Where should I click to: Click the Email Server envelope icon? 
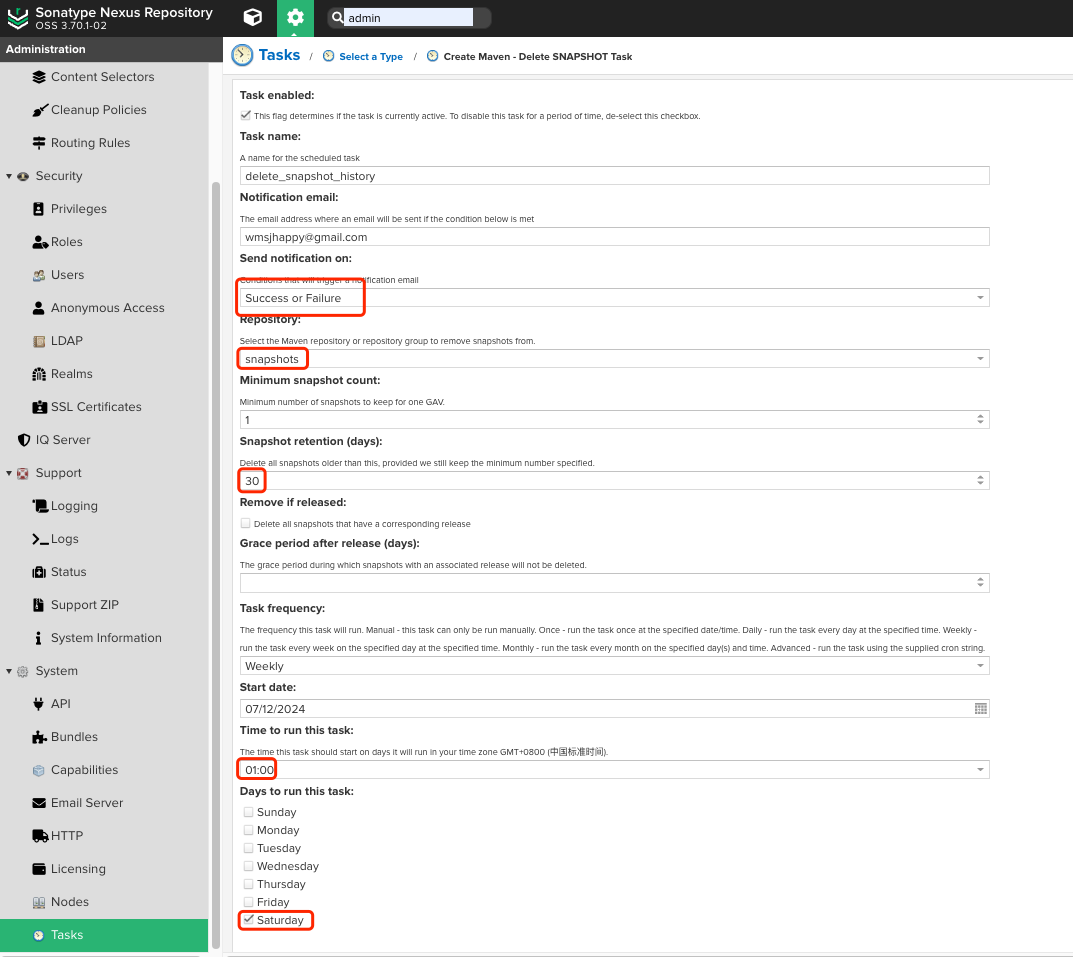coord(39,803)
